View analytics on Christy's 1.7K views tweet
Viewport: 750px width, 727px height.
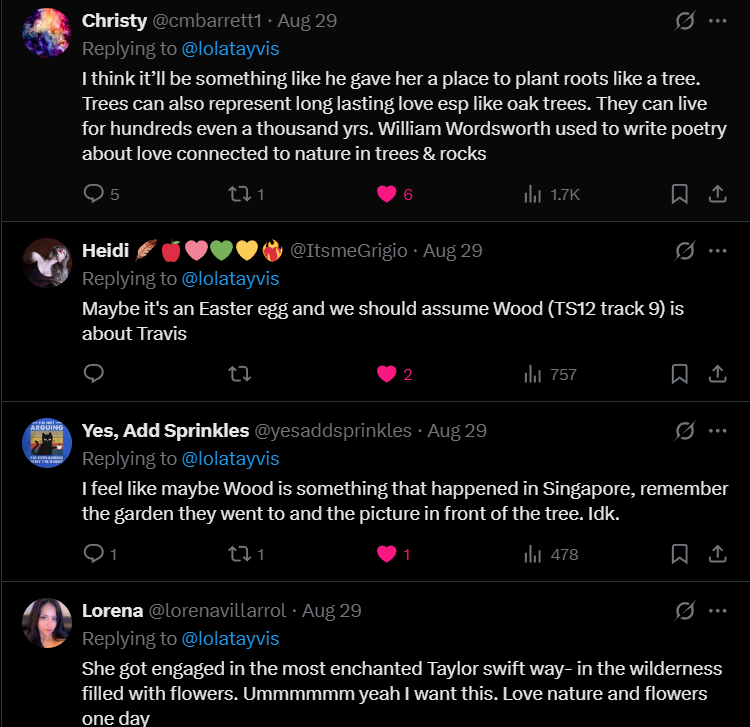pyautogui.click(x=533, y=194)
